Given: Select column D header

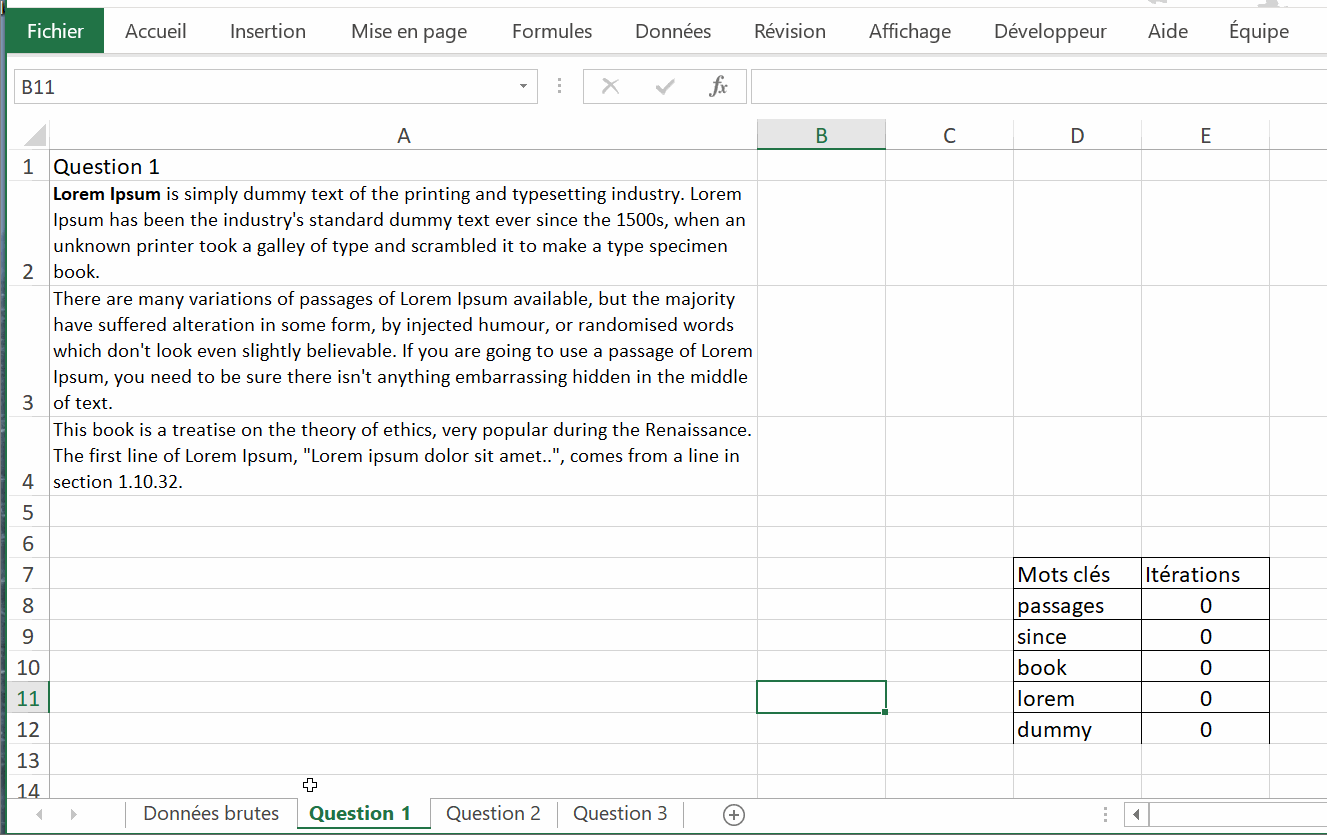Looking at the screenshot, I should click(1077, 136).
